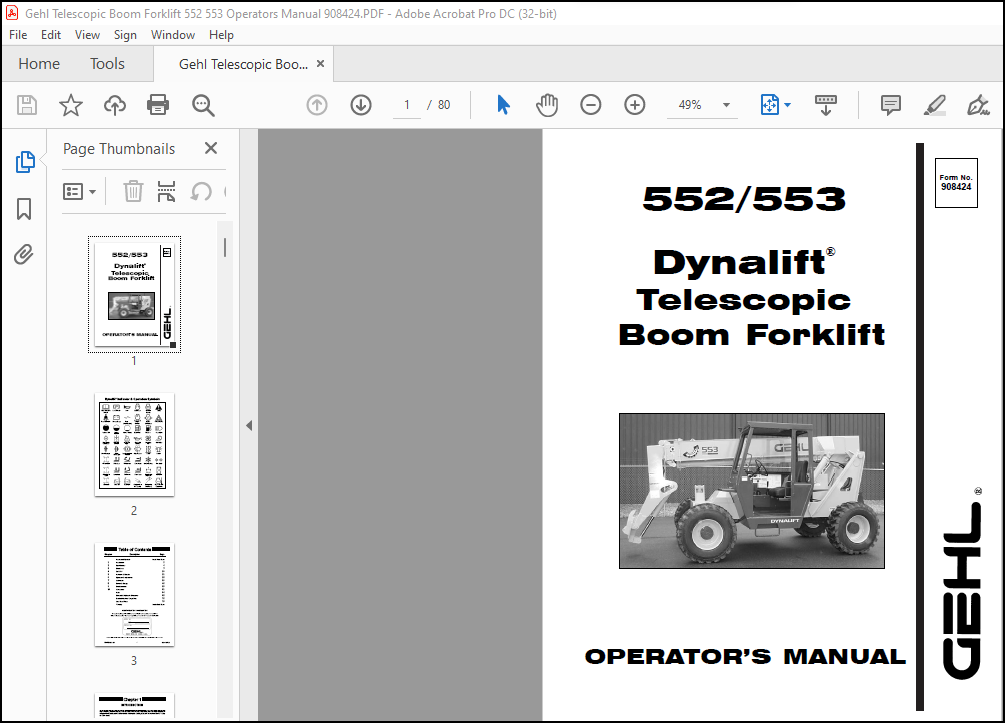The height and width of the screenshot is (723, 1005).
Task: Open the View menu
Action: tap(87, 35)
